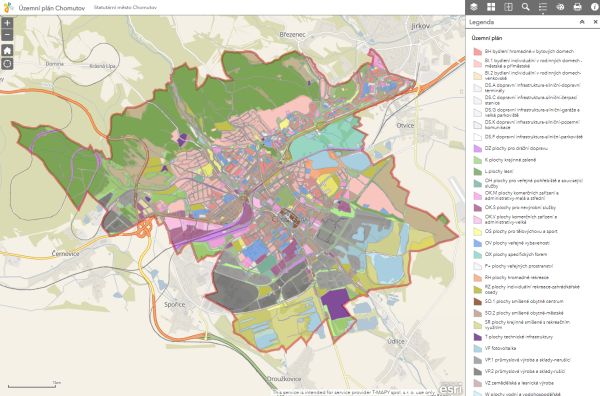Image resolution: width=600 pixels, height=396 pixels.
Task: Return to the default home extent
Action: (x=7, y=50)
